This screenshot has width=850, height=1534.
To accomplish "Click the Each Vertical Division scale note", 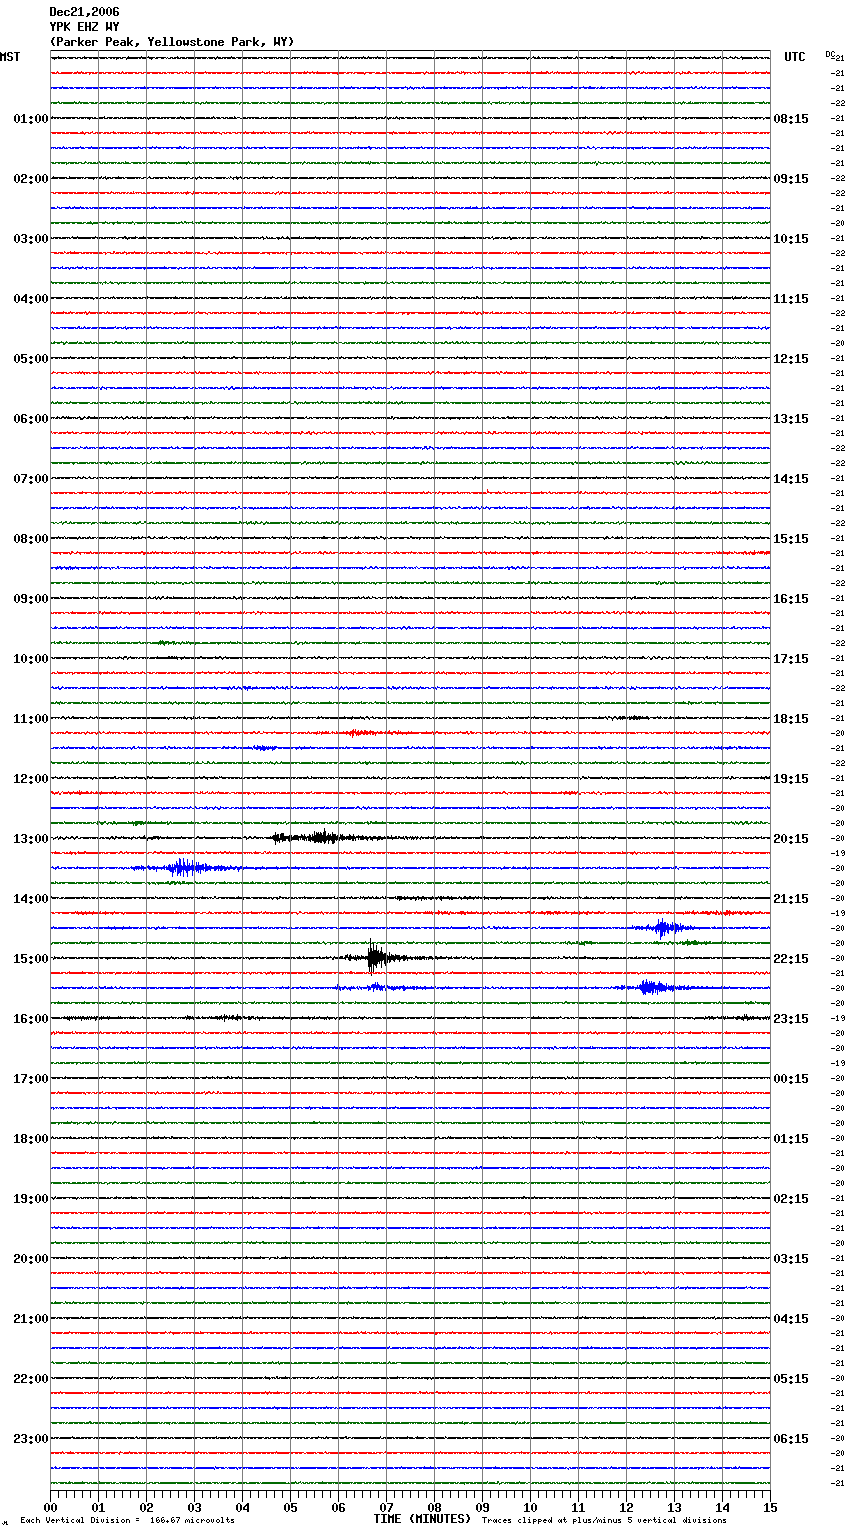I will click(127, 1521).
